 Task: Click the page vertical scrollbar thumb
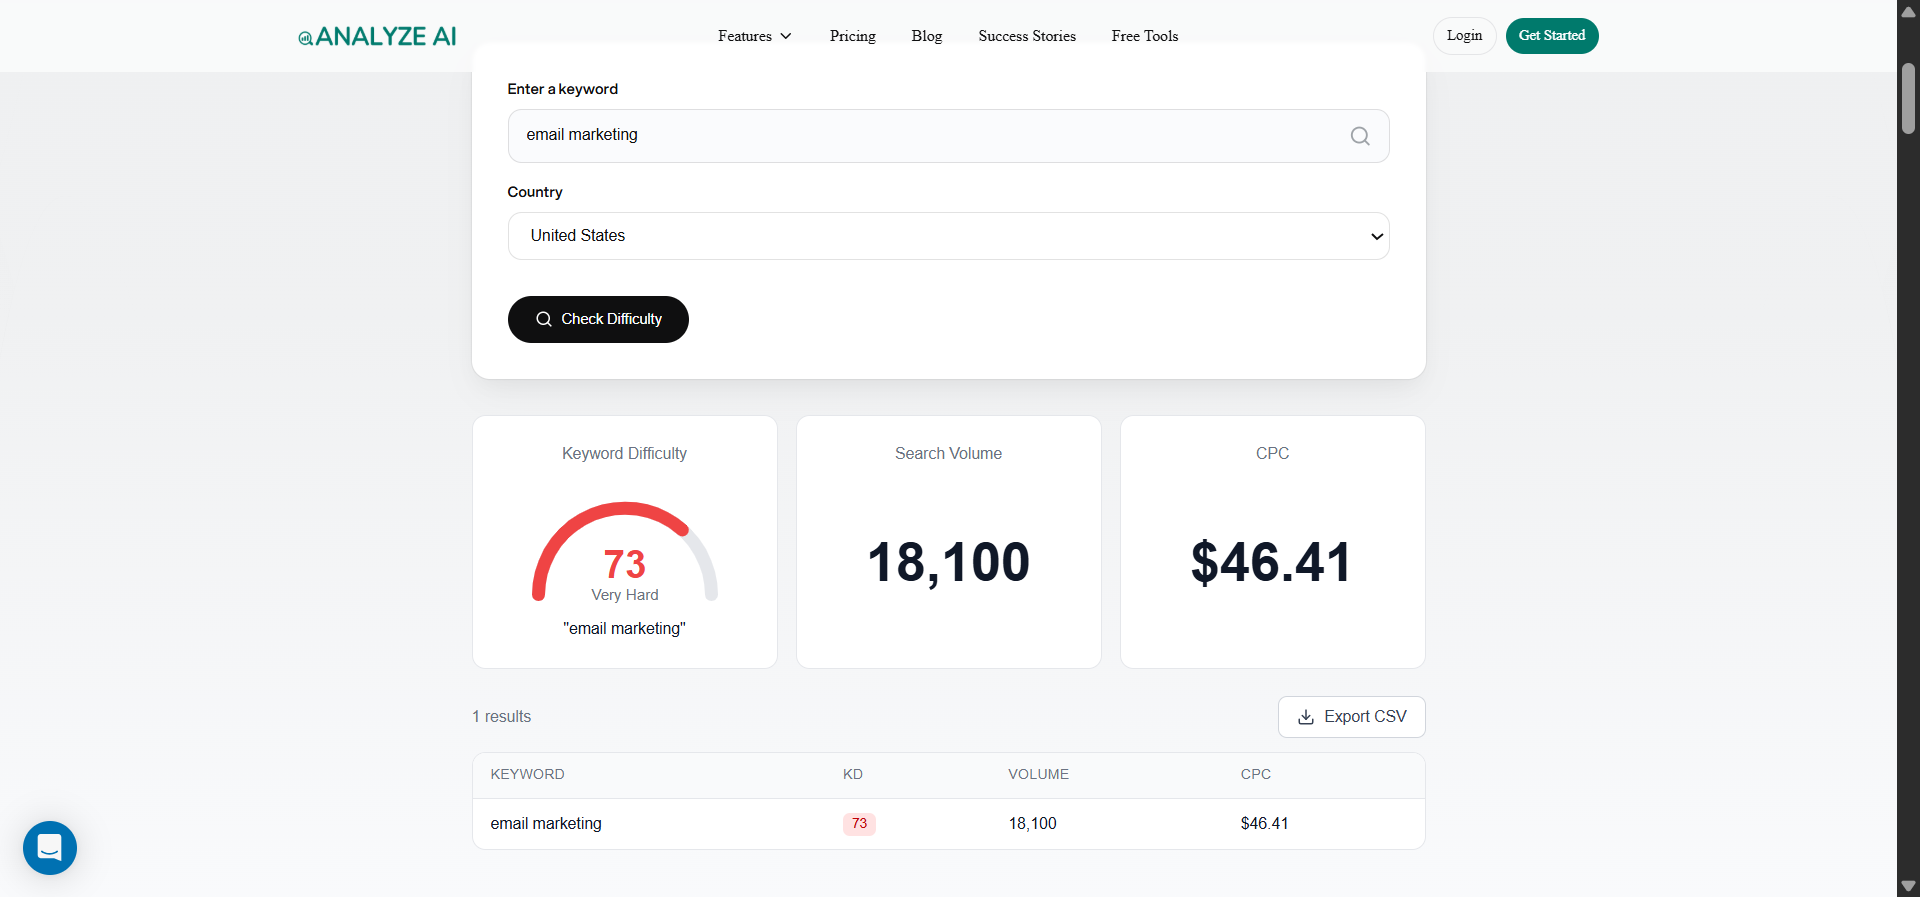(1908, 98)
